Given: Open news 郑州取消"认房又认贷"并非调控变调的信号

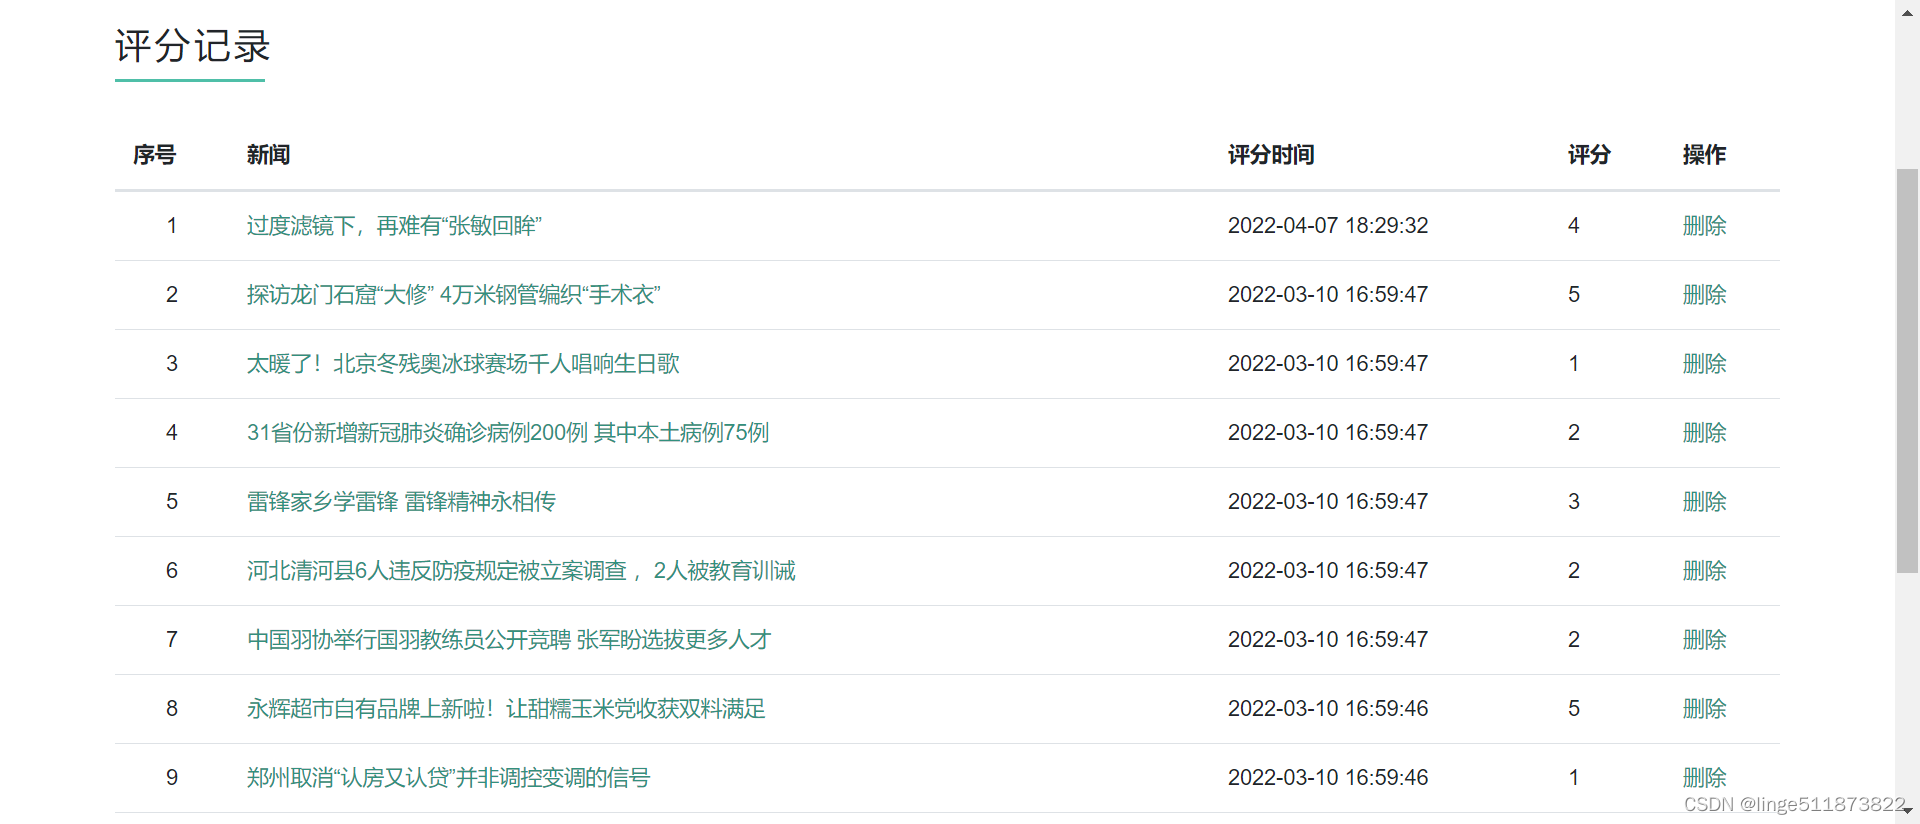Looking at the screenshot, I should click(x=448, y=778).
